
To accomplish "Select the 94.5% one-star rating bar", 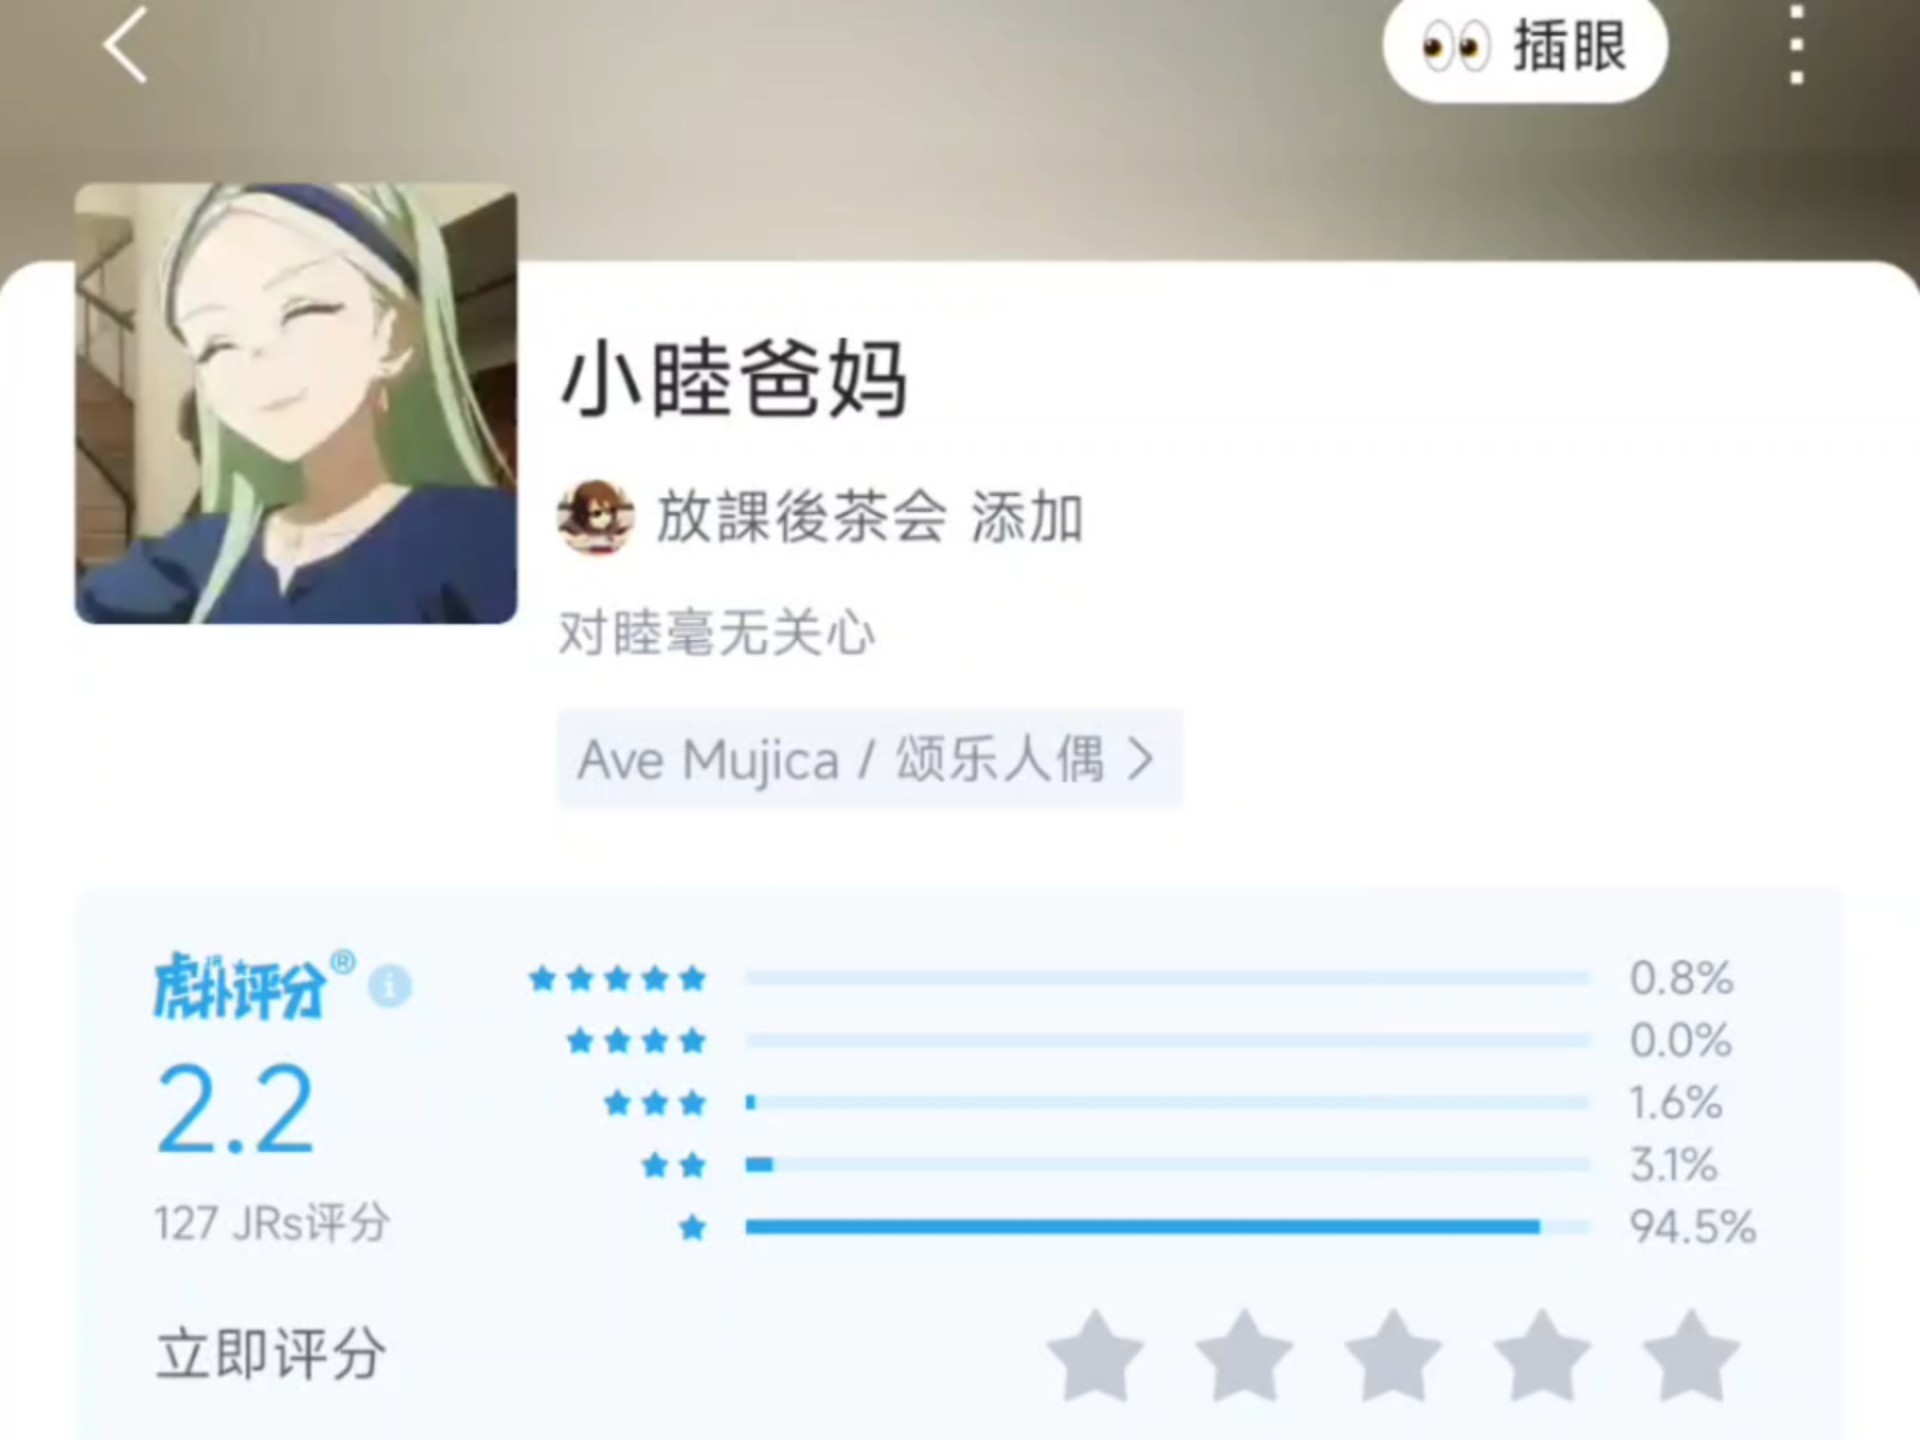I will pos(1167,1227).
